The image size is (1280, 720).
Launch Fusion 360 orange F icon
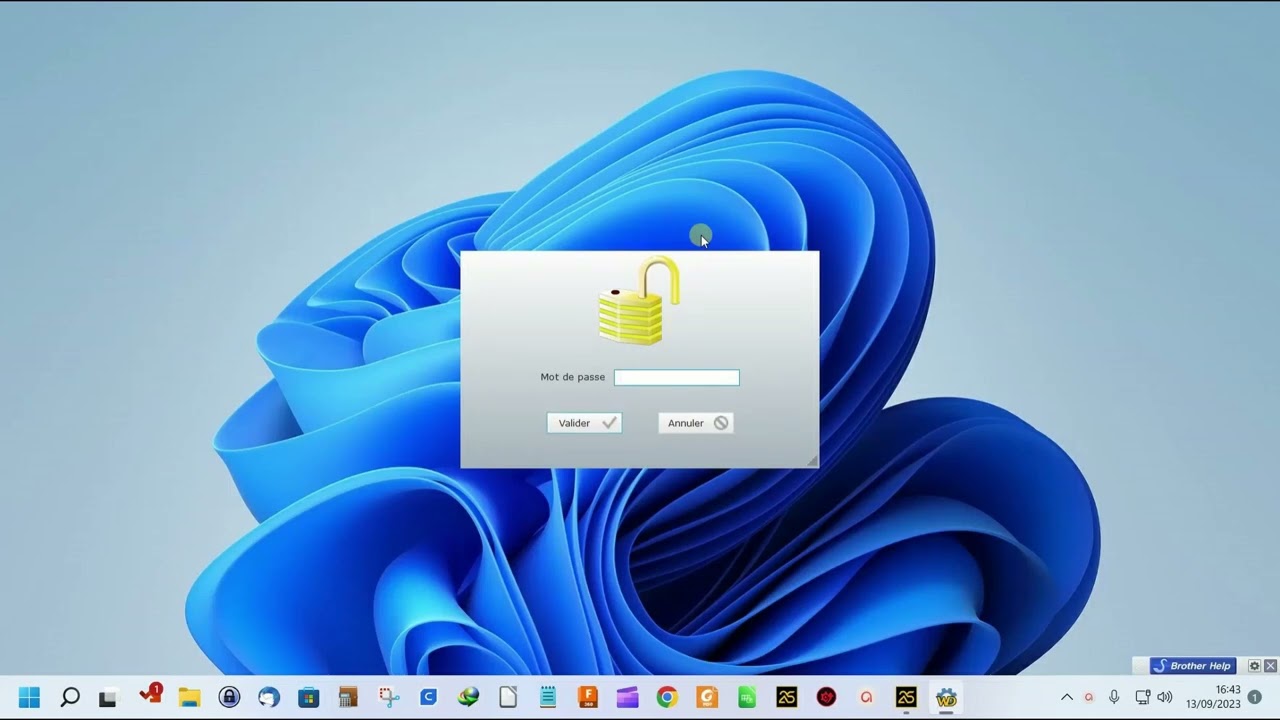[588, 697]
